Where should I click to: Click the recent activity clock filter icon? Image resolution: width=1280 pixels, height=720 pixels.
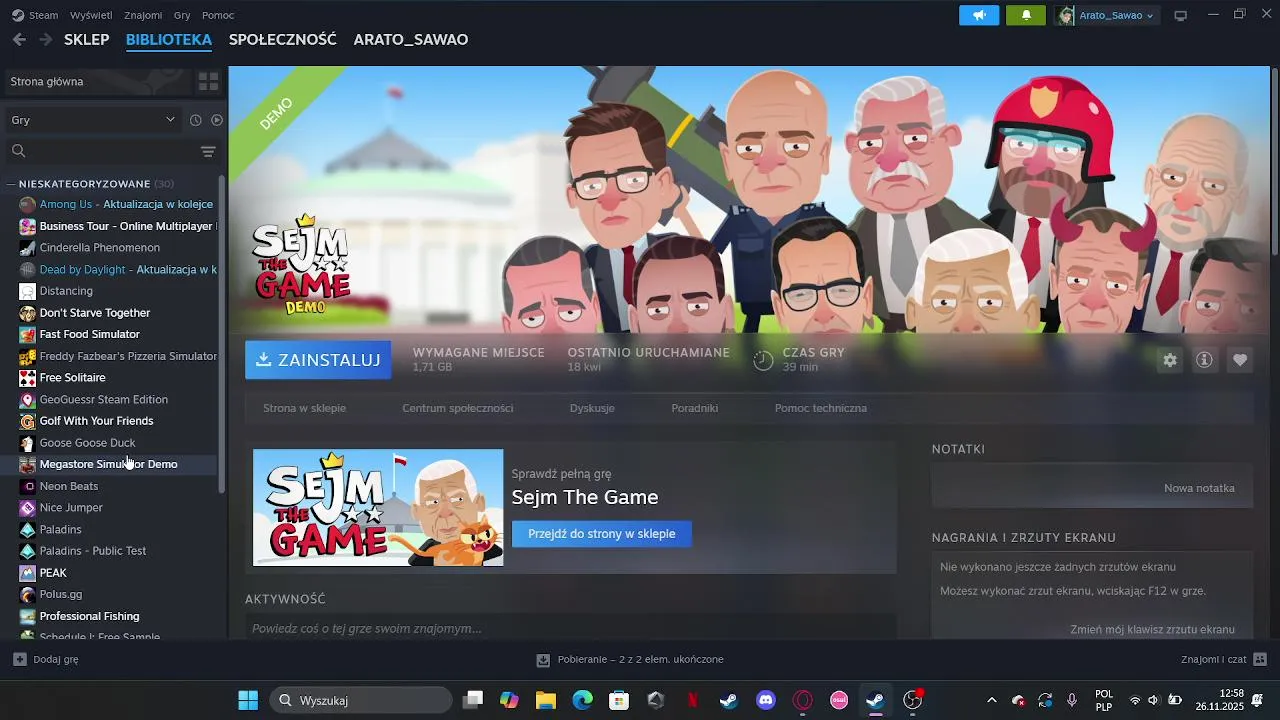(195, 120)
